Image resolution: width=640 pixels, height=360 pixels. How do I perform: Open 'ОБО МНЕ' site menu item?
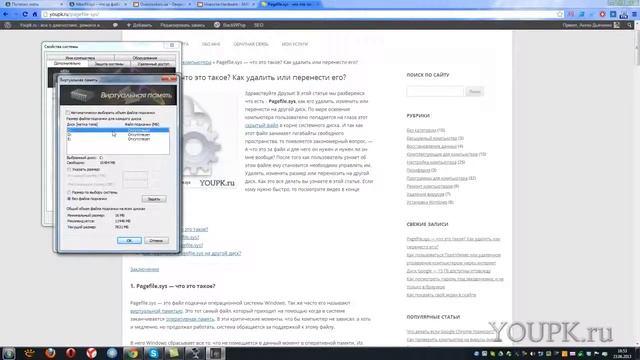click(x=211, y=44)
